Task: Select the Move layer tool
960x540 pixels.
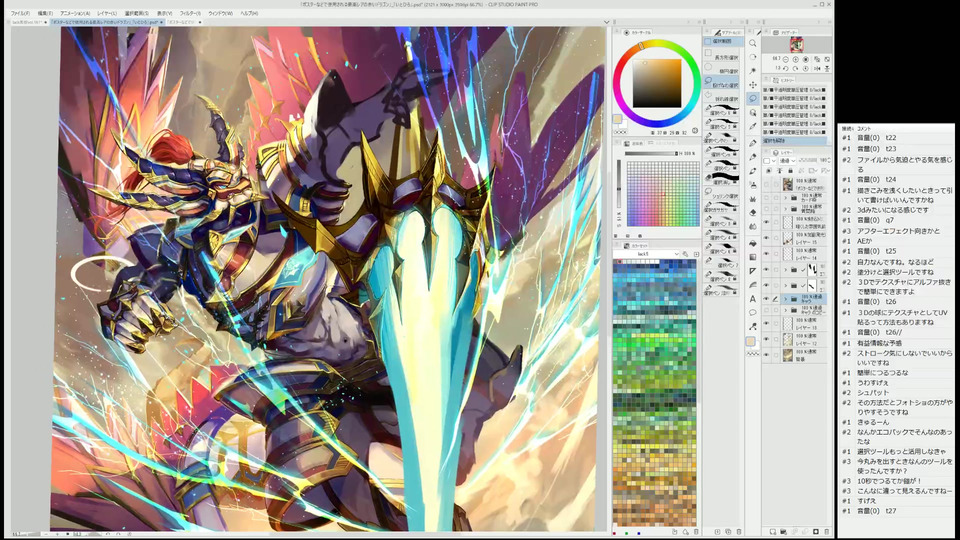Action: tap(752, 84)
